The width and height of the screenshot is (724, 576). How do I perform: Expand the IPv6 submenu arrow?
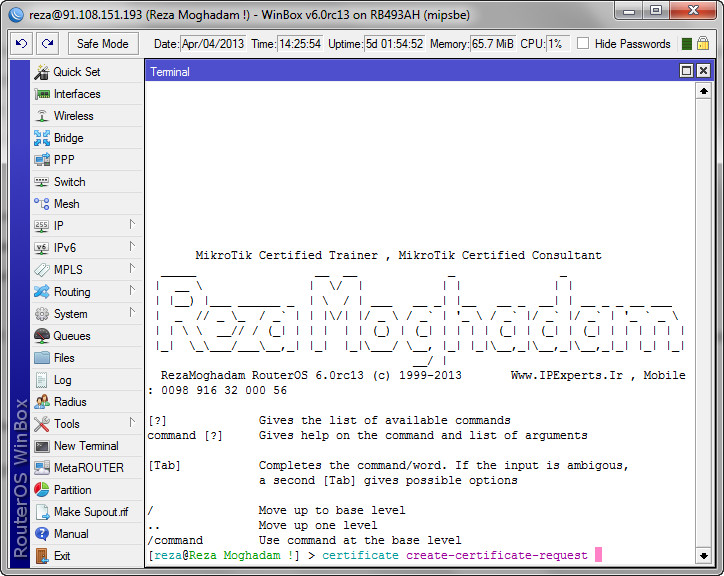click(x=132, y=246)
